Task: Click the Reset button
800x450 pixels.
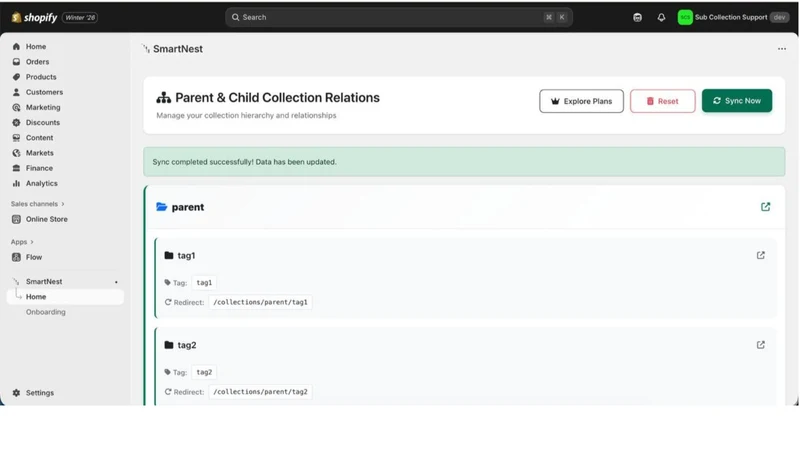Action: coord(662,101)
